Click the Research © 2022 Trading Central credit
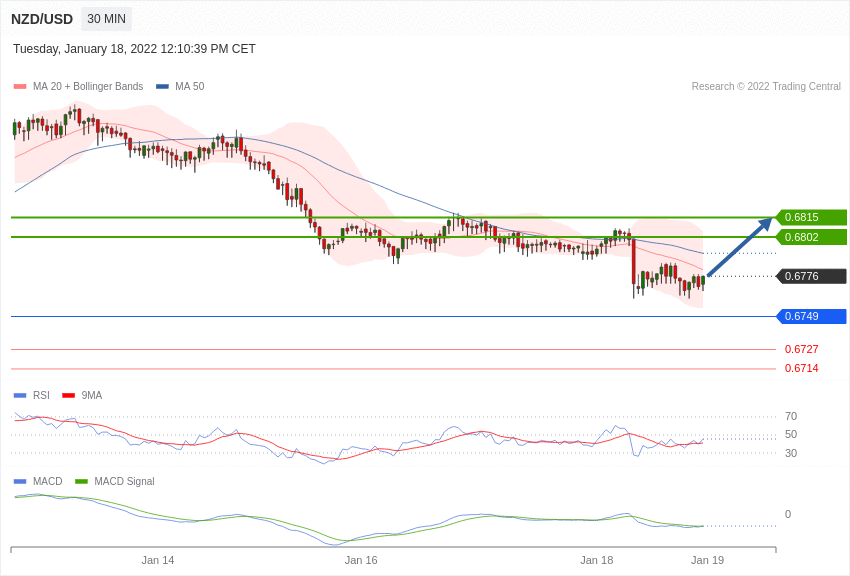This screenshot has height=576, width=850. coord(766,86)
